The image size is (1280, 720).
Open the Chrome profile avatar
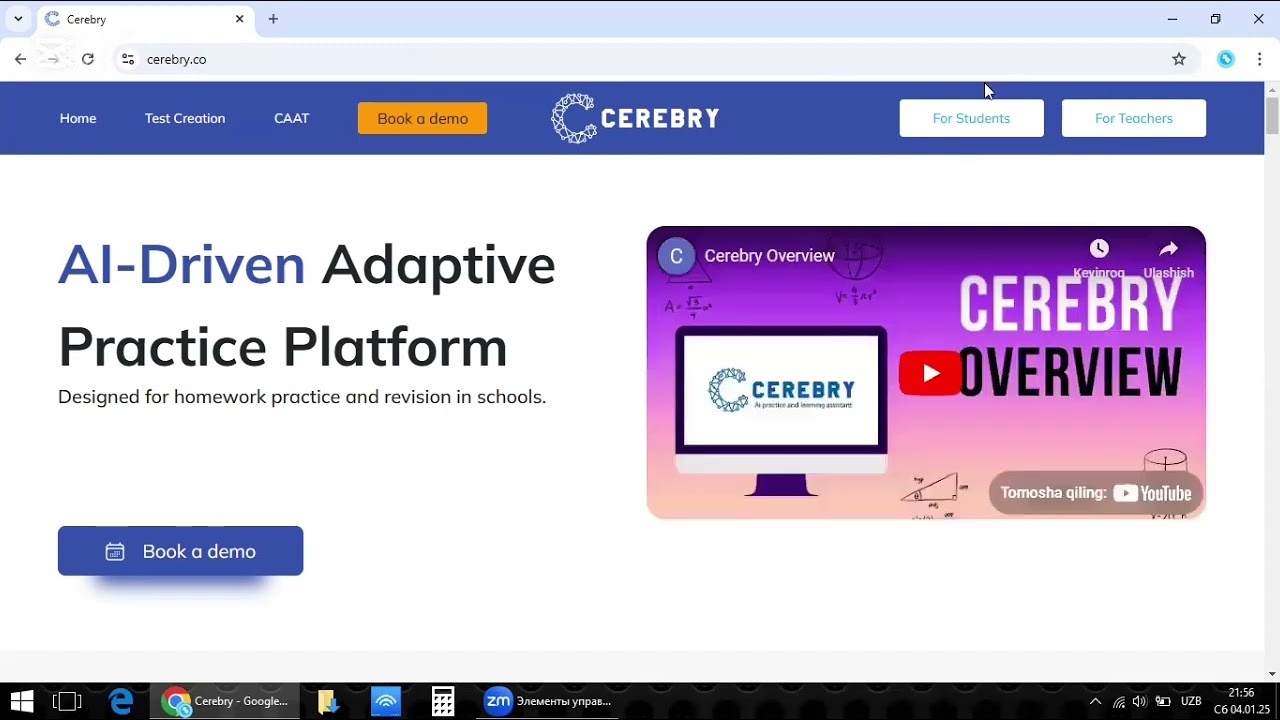pos(1226,59)
